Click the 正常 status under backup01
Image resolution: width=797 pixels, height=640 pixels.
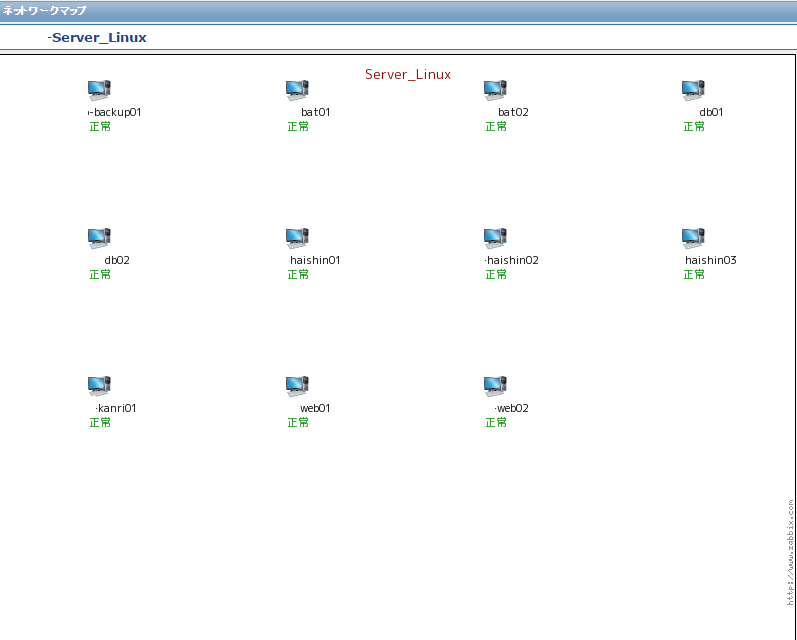click(100, 127)
